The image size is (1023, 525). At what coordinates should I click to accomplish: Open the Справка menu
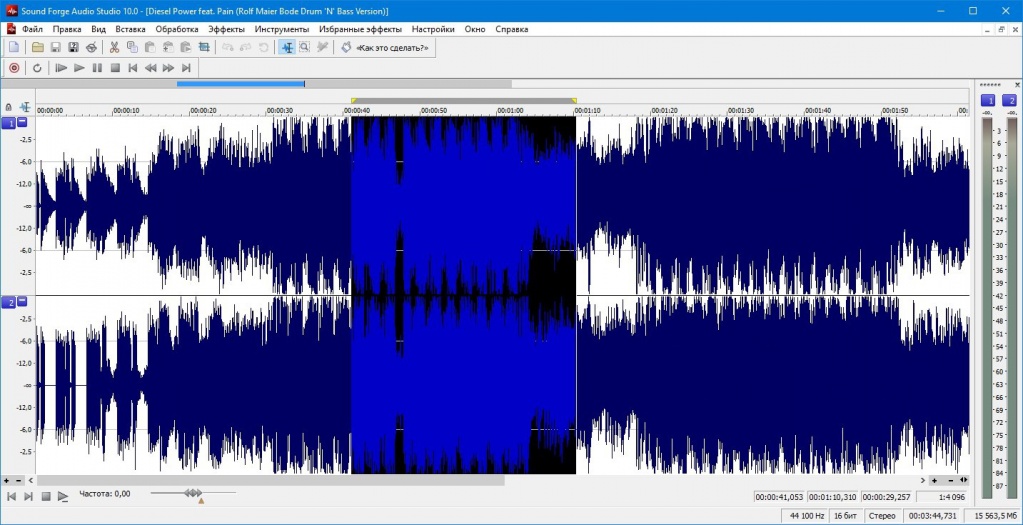512,29
